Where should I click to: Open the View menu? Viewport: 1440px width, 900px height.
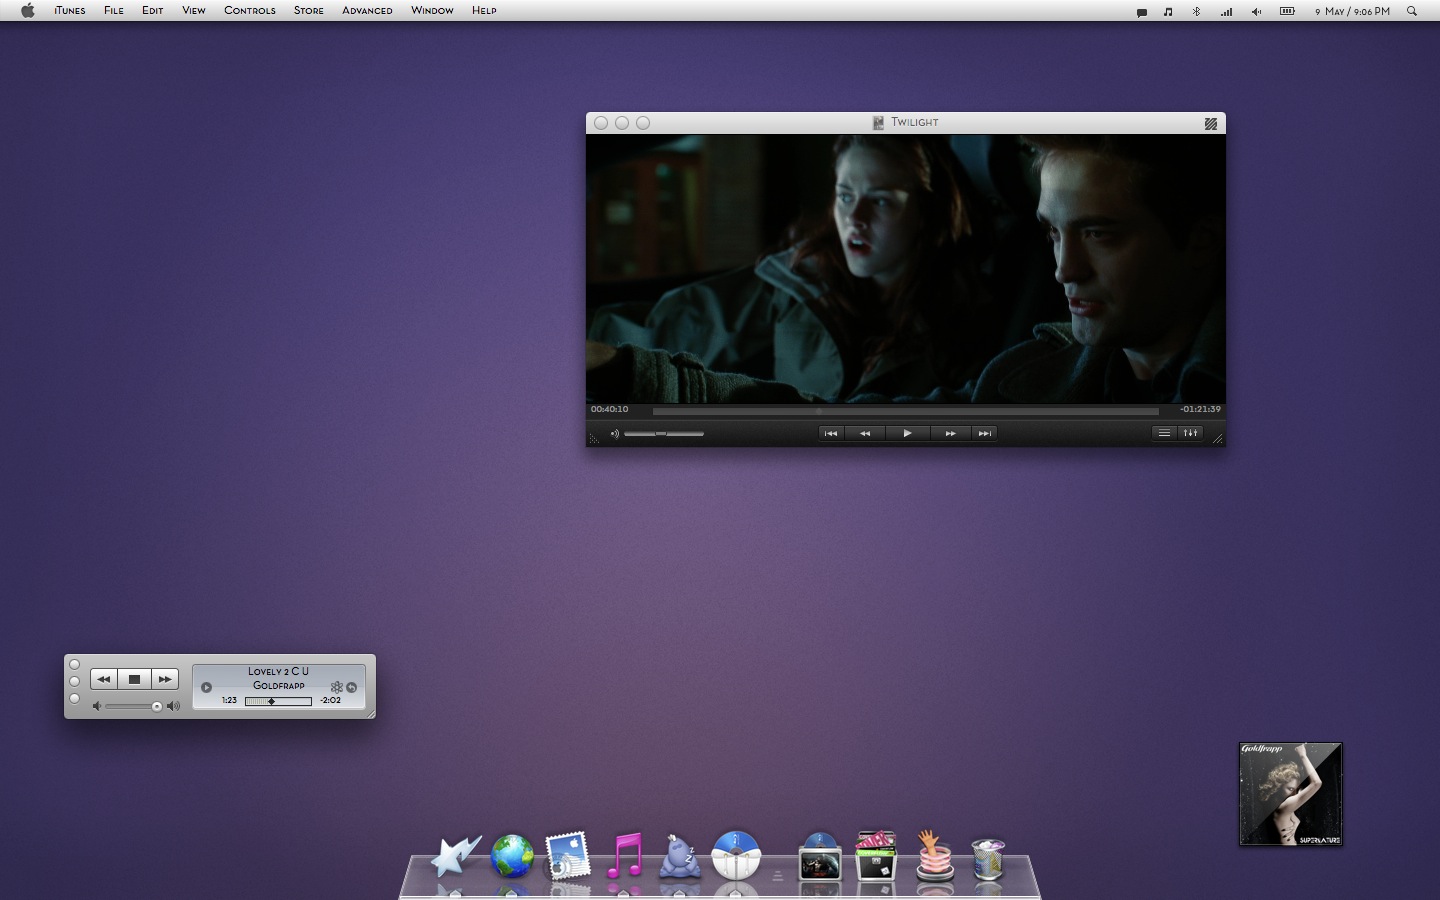[193, 11]
